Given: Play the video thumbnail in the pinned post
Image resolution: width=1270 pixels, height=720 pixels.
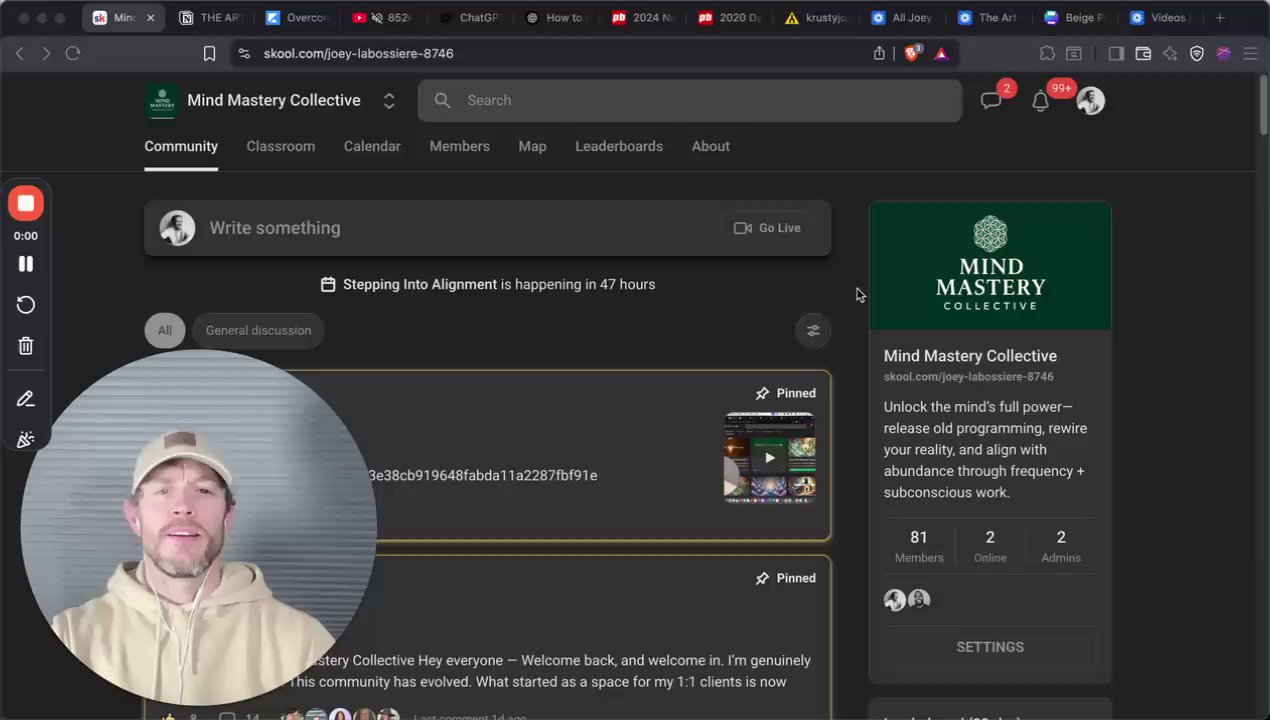Looking at the screenshot, I should coord(769,457).
